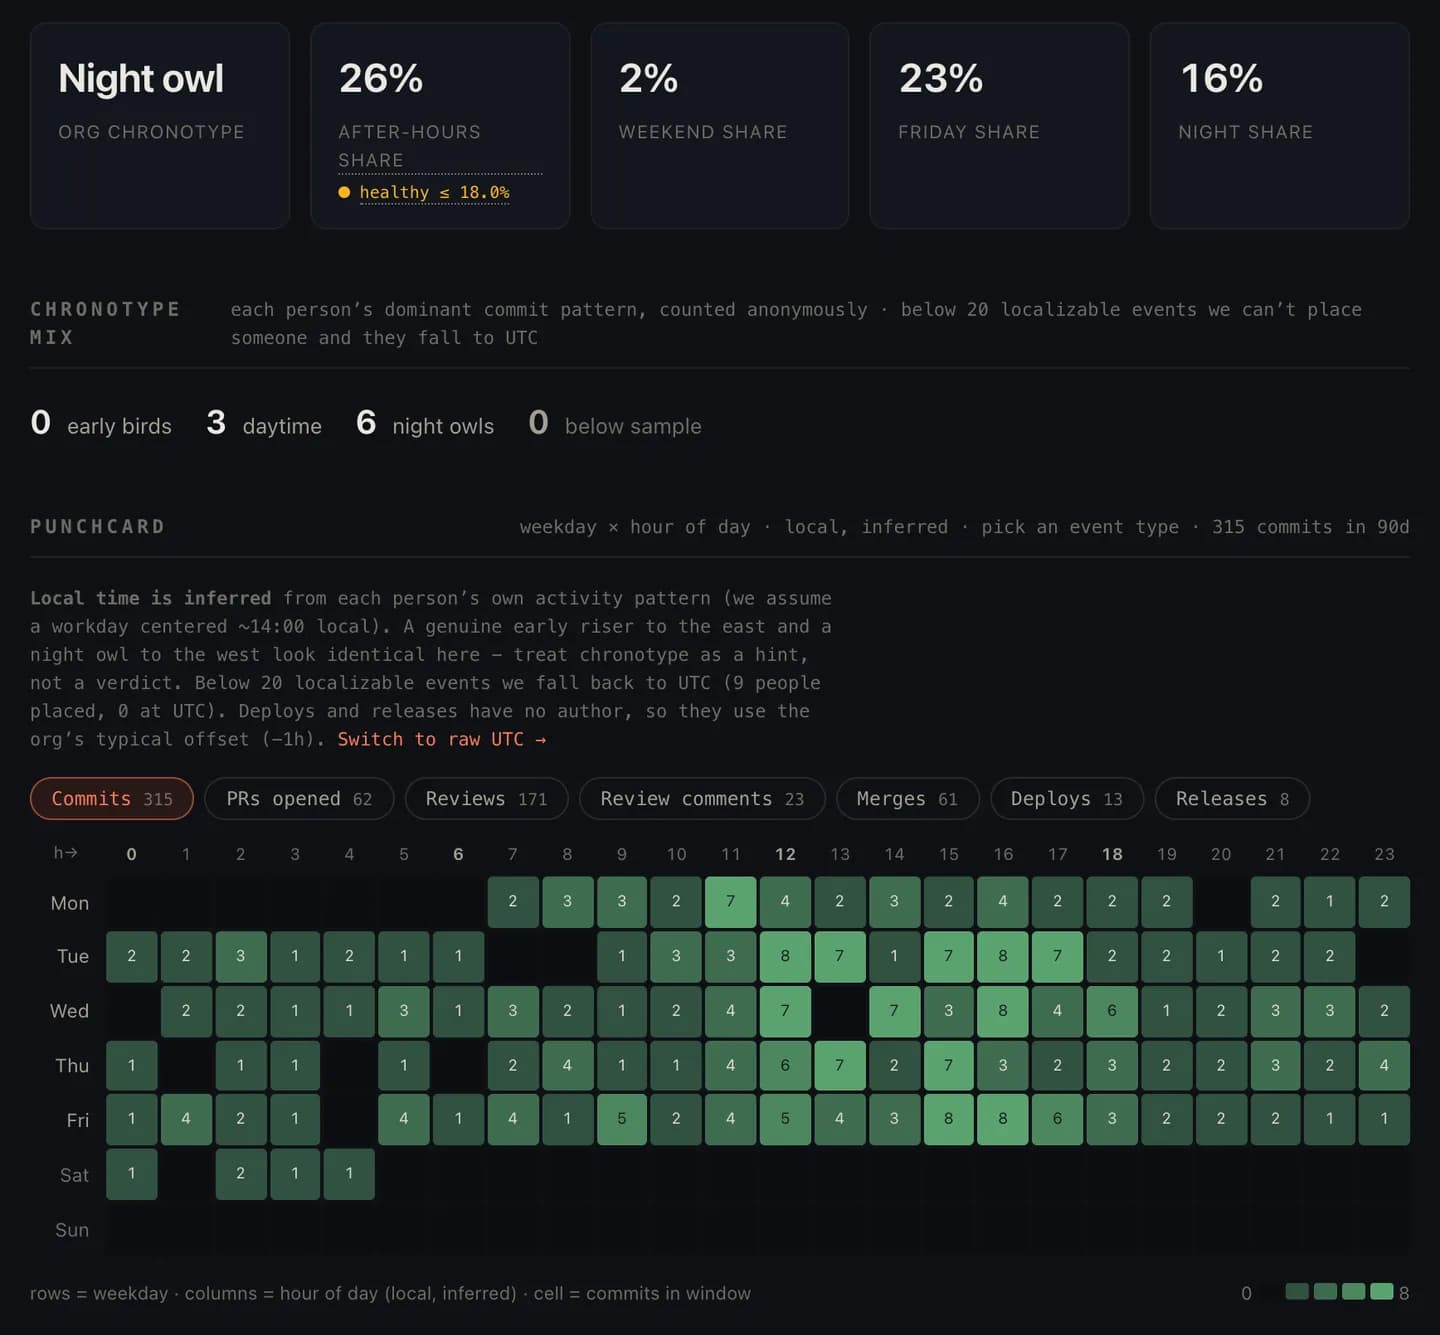Click the hour 6 column header
Image resolution: width=1440 pixels, height=1335 pixels.
click(458, 854)
